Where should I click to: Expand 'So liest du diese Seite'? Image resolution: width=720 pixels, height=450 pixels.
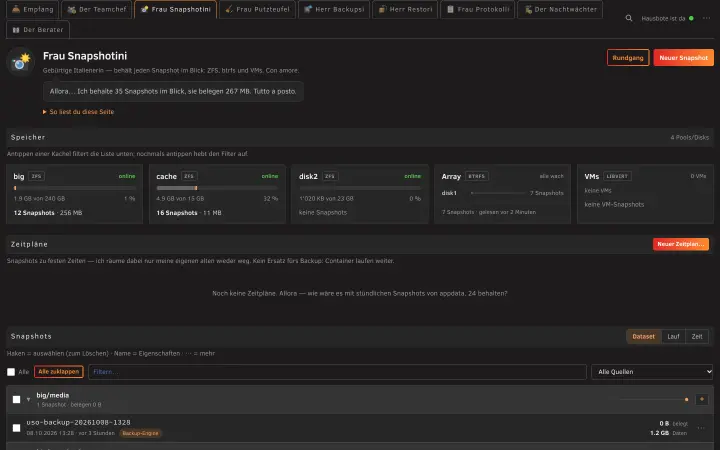point(79,112)
